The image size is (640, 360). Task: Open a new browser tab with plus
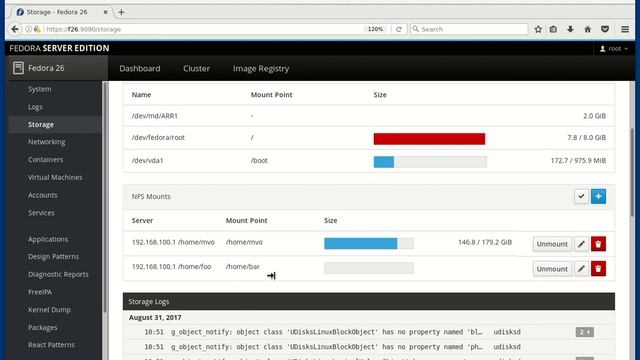121,12
